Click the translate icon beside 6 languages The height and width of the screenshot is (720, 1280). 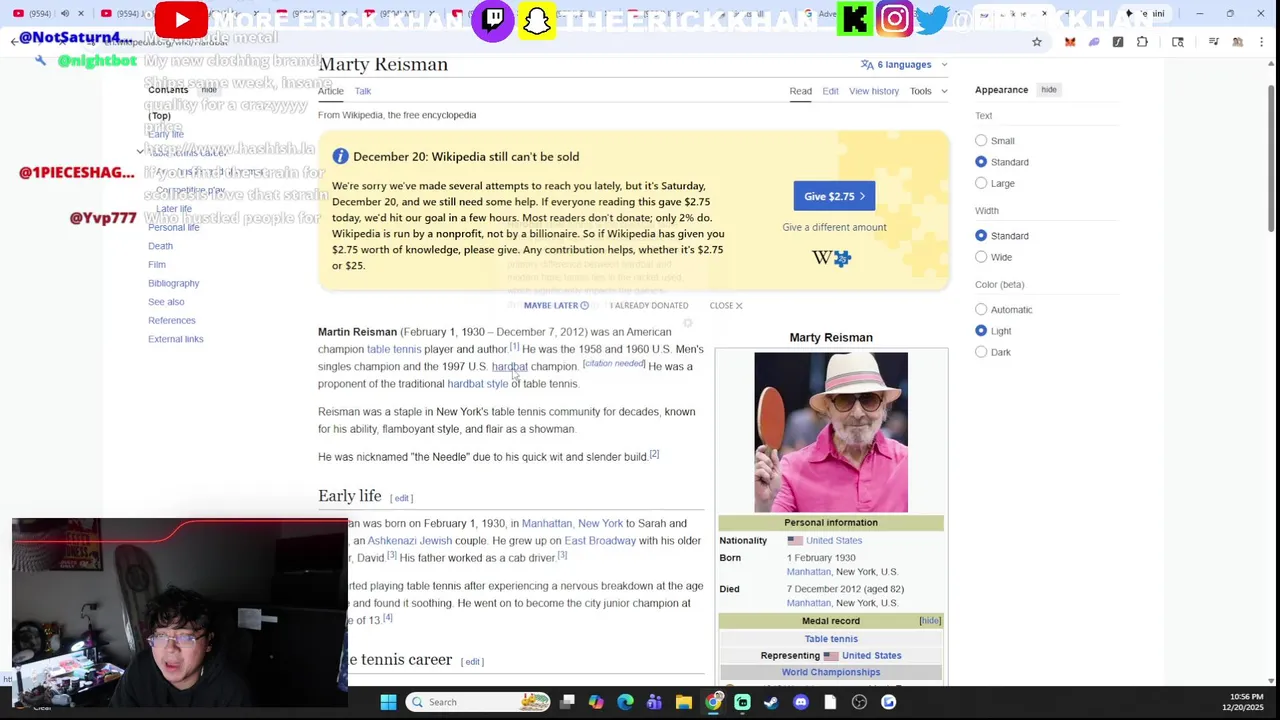[x=867, y=64]
